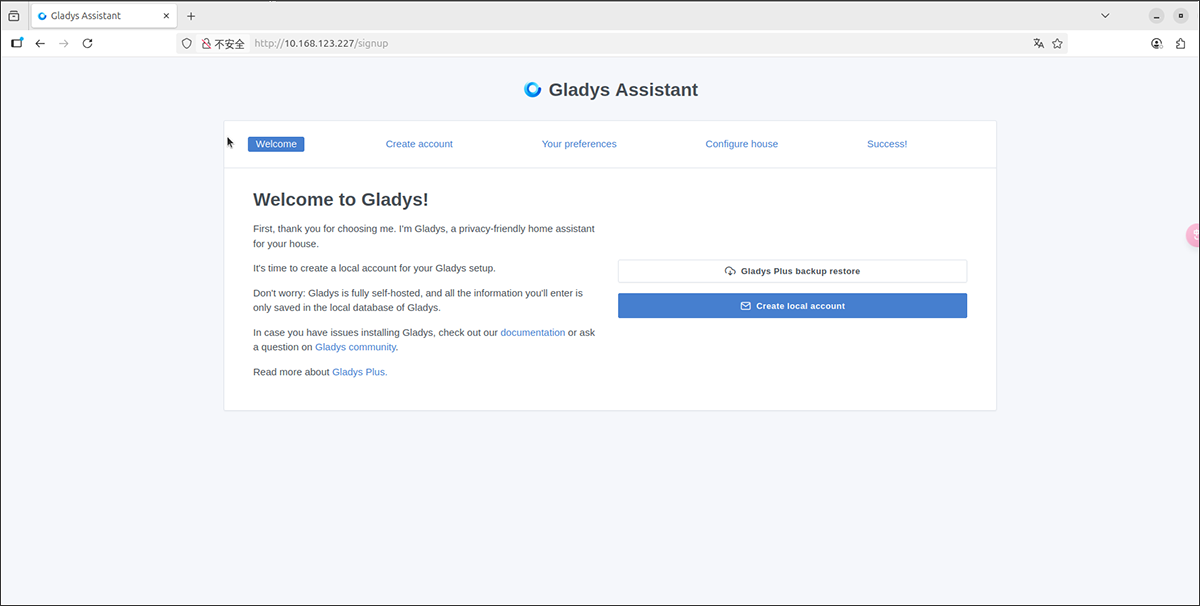Image resolution: width=1200 pixels, height=606 pixels.
Task: Click the browser forward arrow
Action: click(64, 44)
